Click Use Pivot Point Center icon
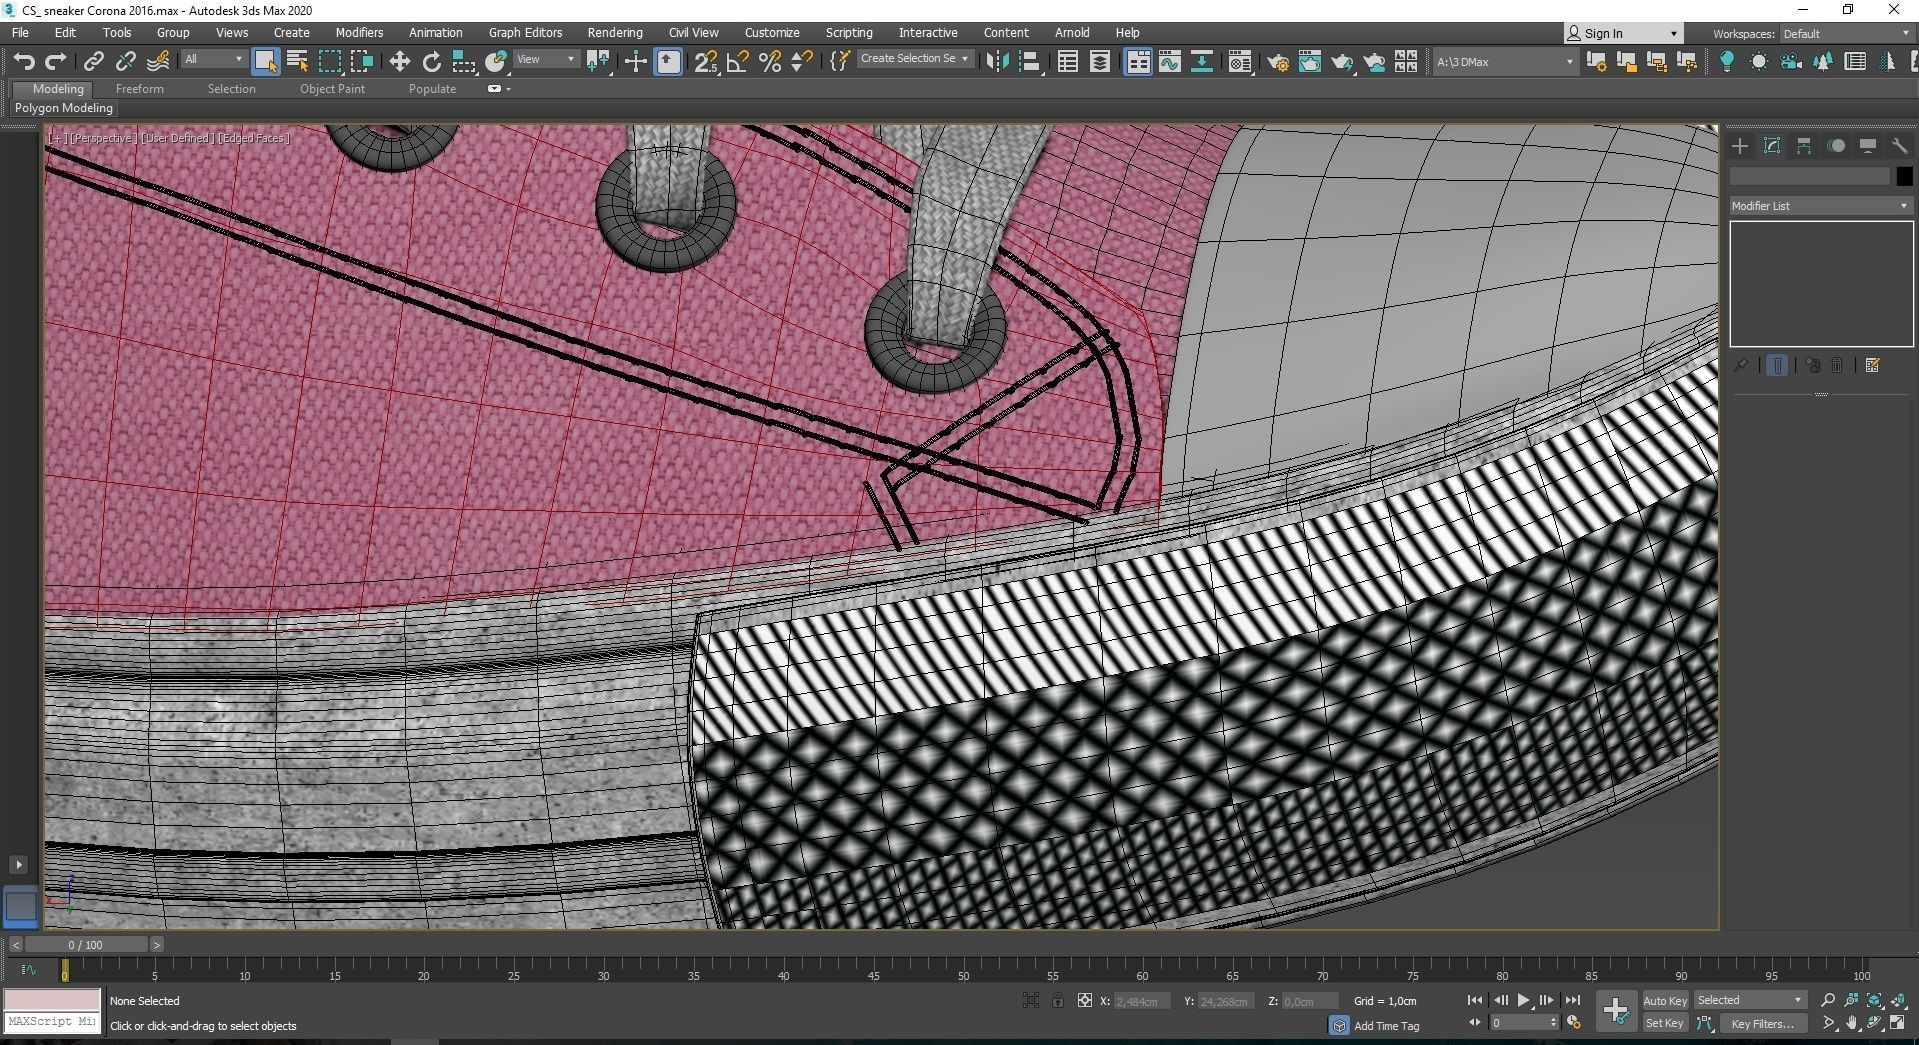1919x1045 pixels. pos(599,62)
